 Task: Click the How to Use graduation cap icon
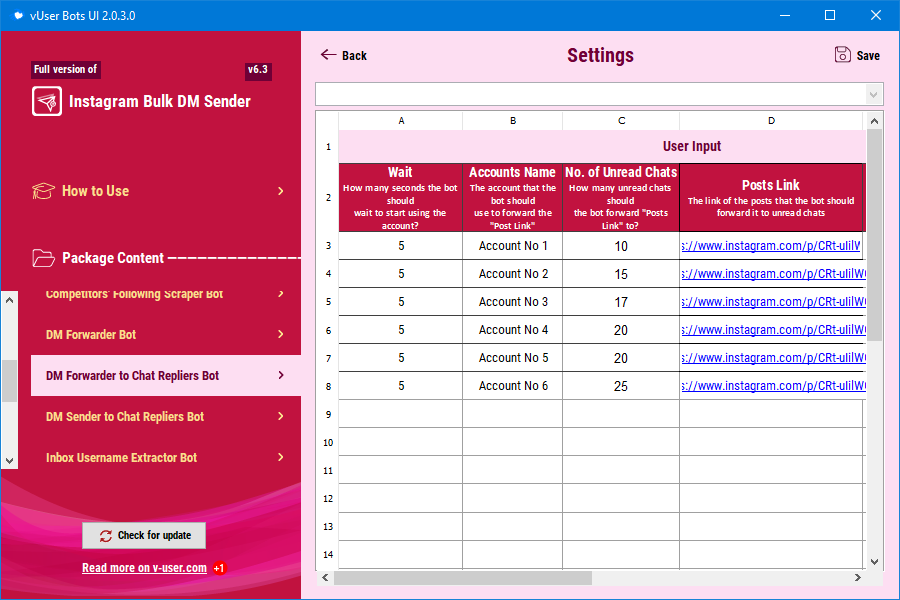point(44,191)
